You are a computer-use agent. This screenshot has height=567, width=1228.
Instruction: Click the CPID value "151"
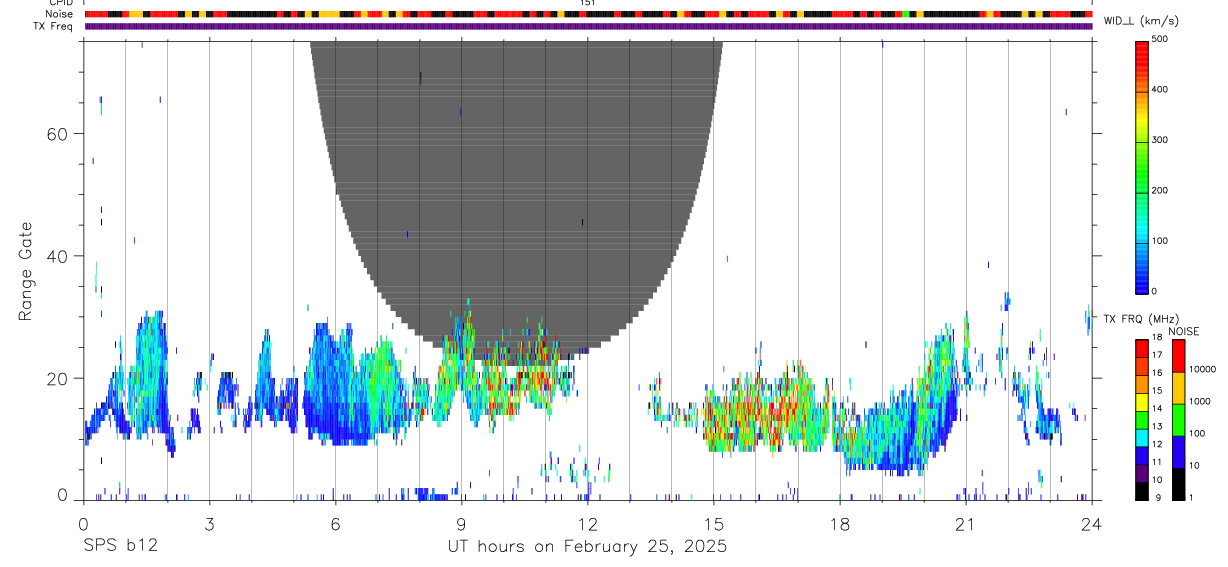pyautogui.click(x=587, y=3)
